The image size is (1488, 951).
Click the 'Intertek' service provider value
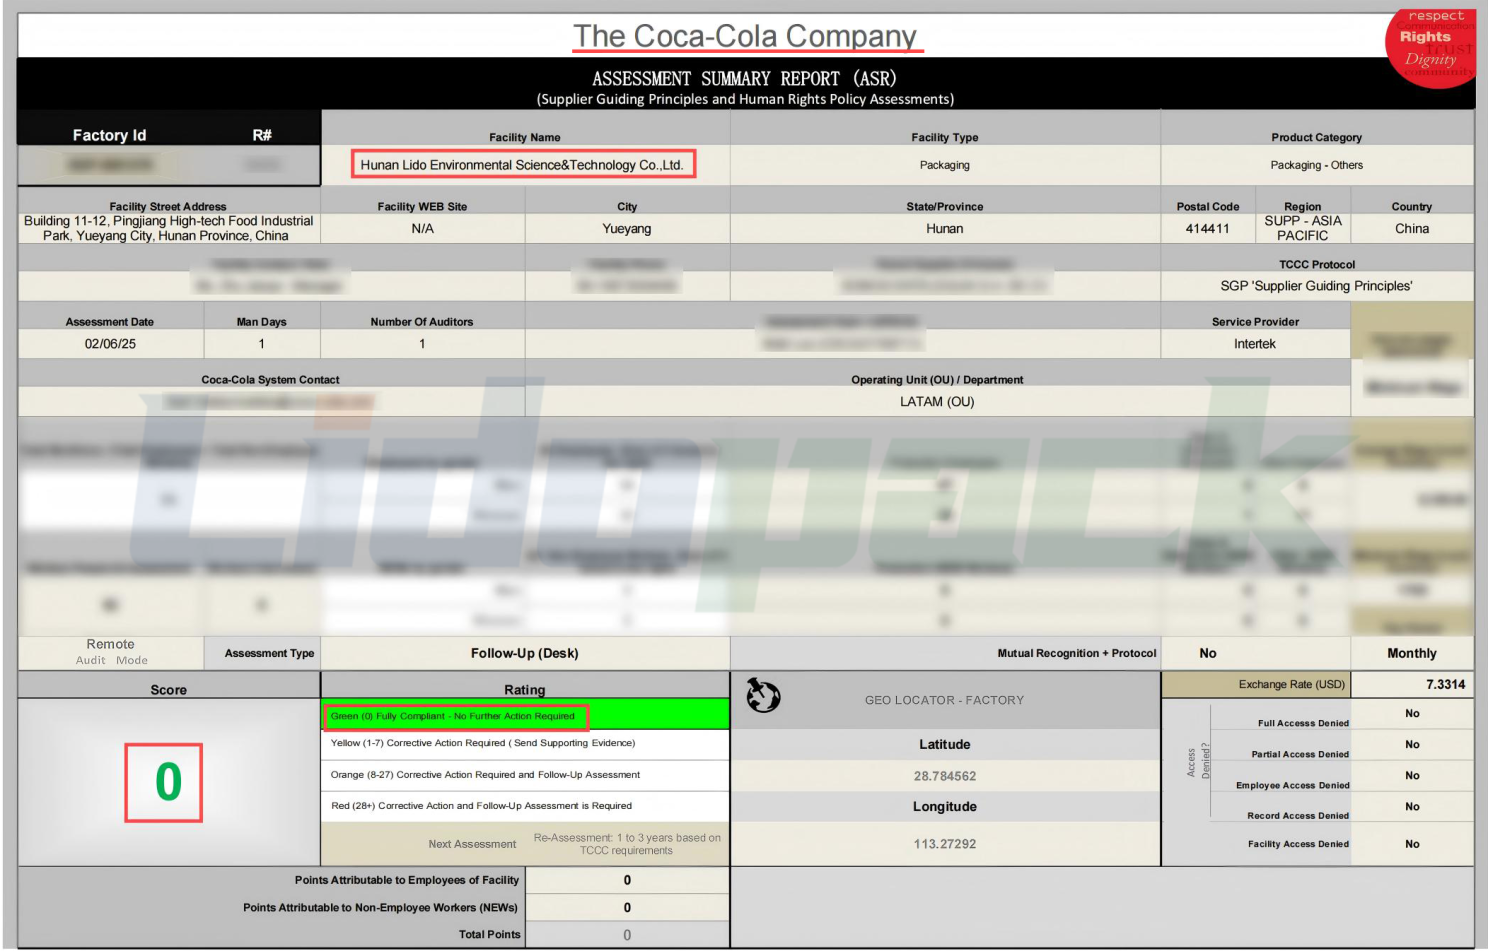pyautogui.click(x=1255, y=343)
